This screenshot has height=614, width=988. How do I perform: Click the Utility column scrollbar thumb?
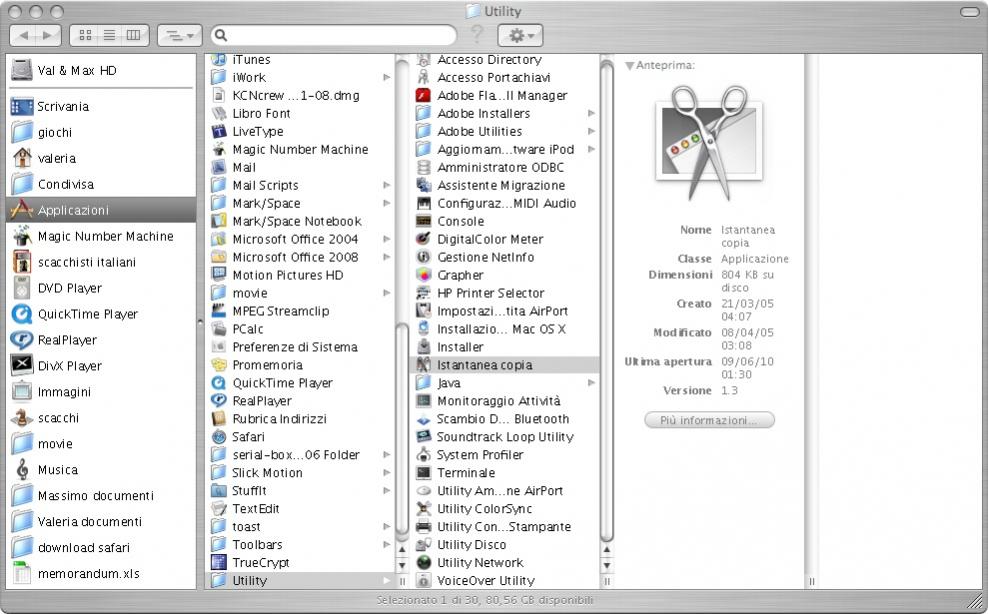pos(607,300)
